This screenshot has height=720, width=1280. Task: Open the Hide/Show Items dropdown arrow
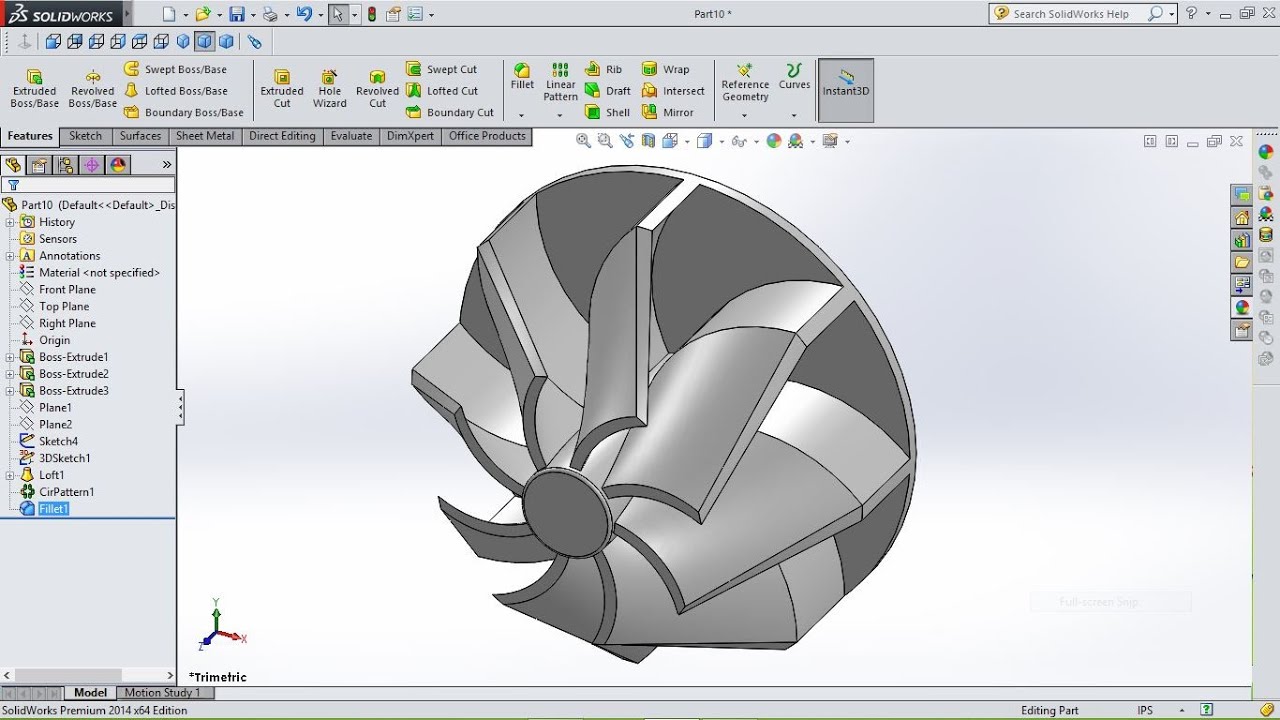755,142
